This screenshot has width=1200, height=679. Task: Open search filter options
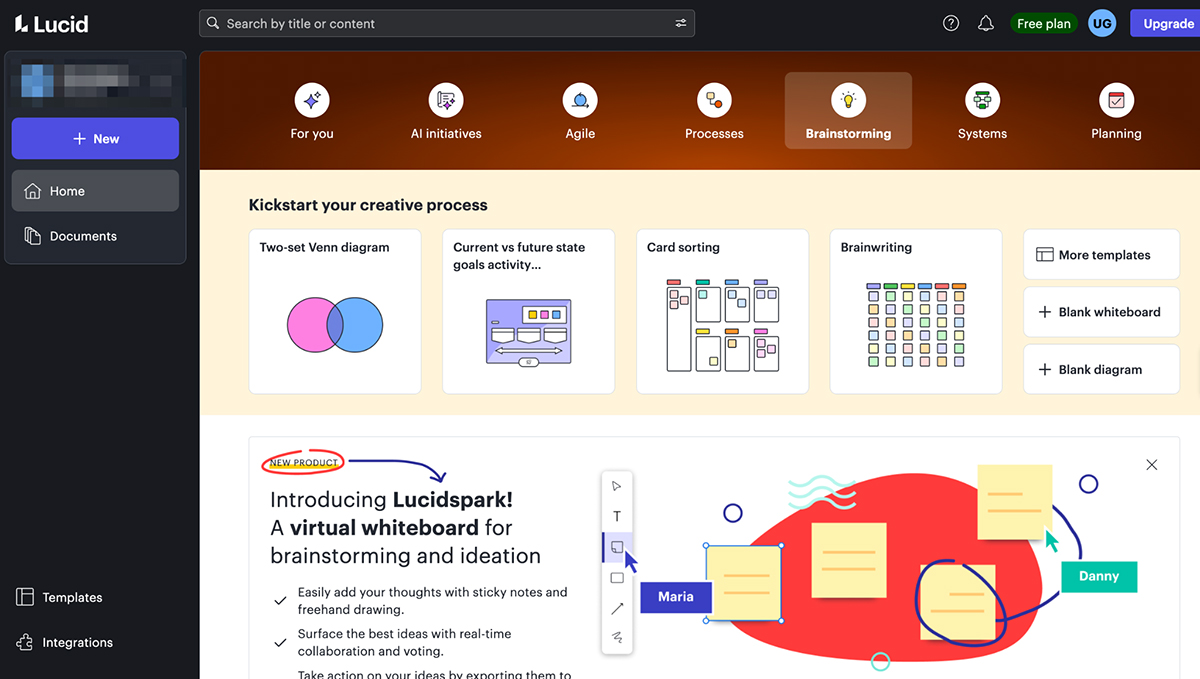679,22
